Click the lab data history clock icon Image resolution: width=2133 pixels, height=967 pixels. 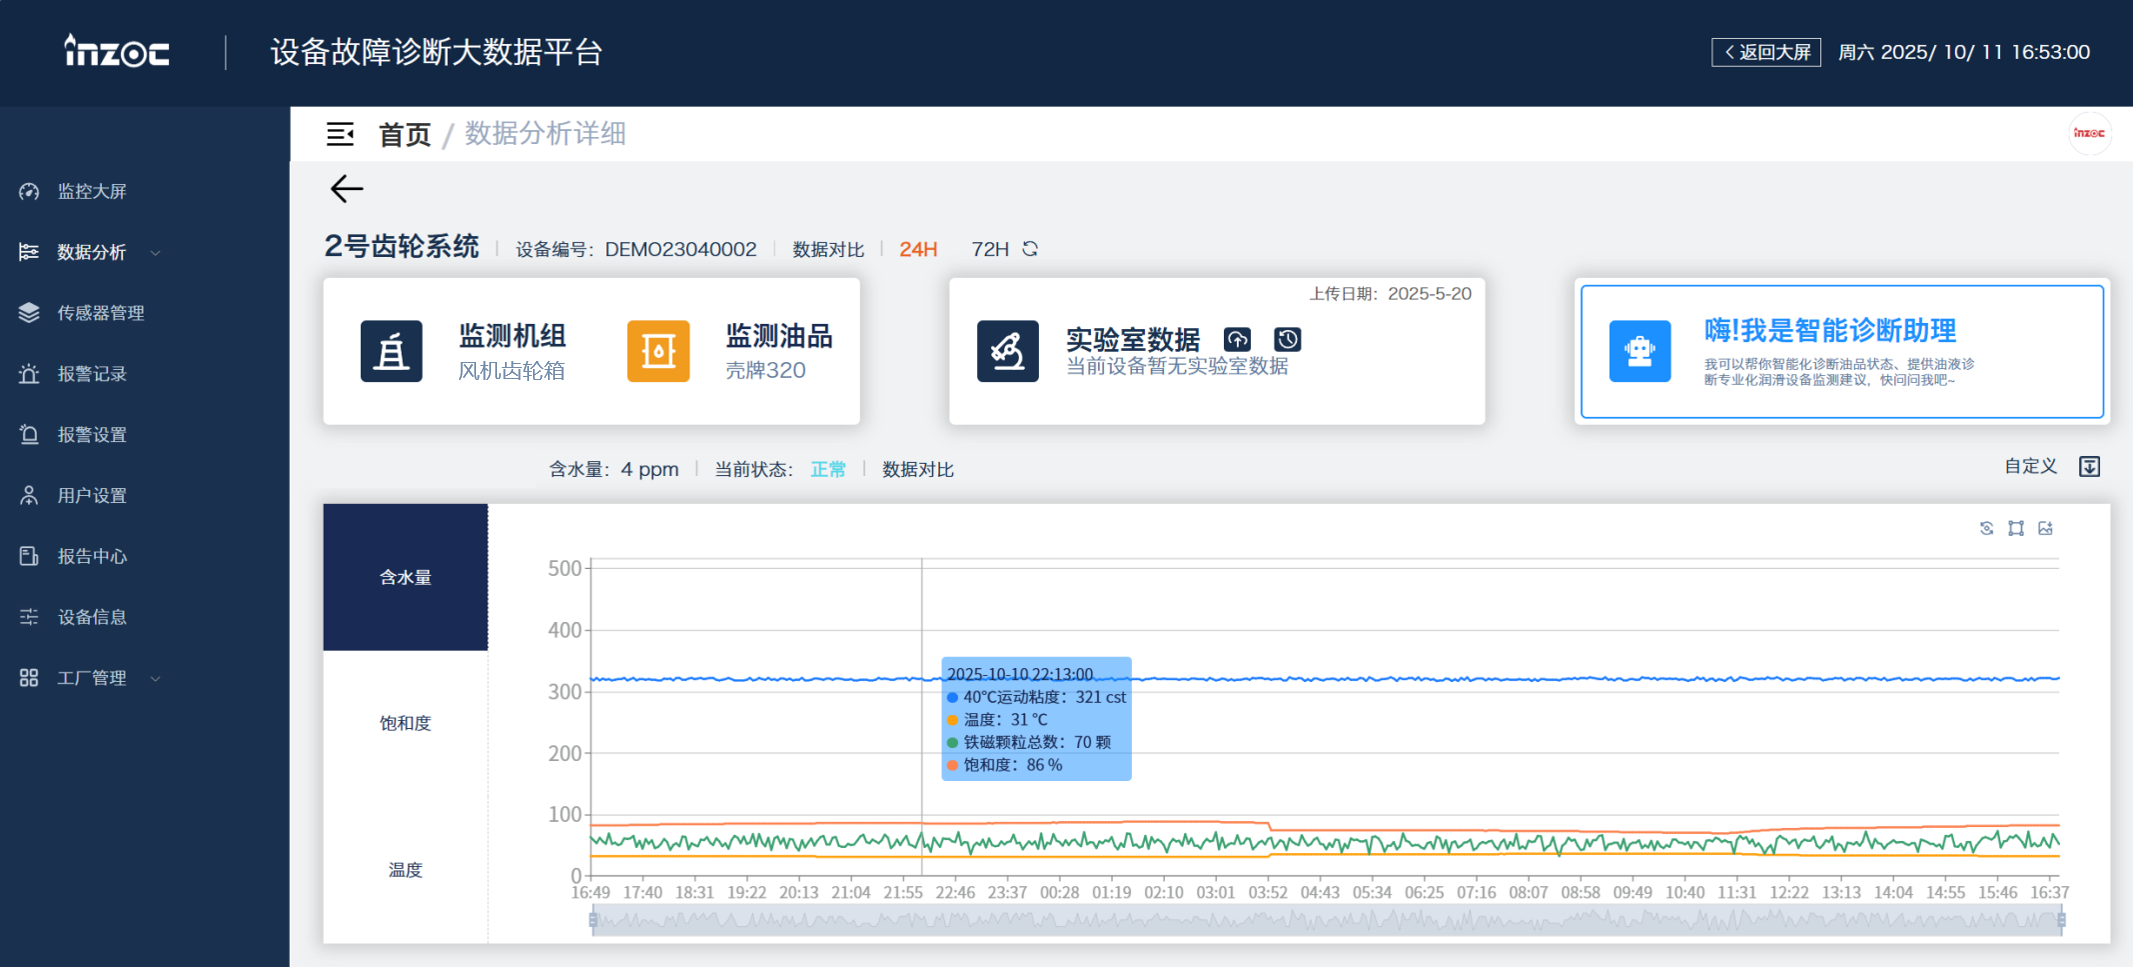coord(1288,339)
